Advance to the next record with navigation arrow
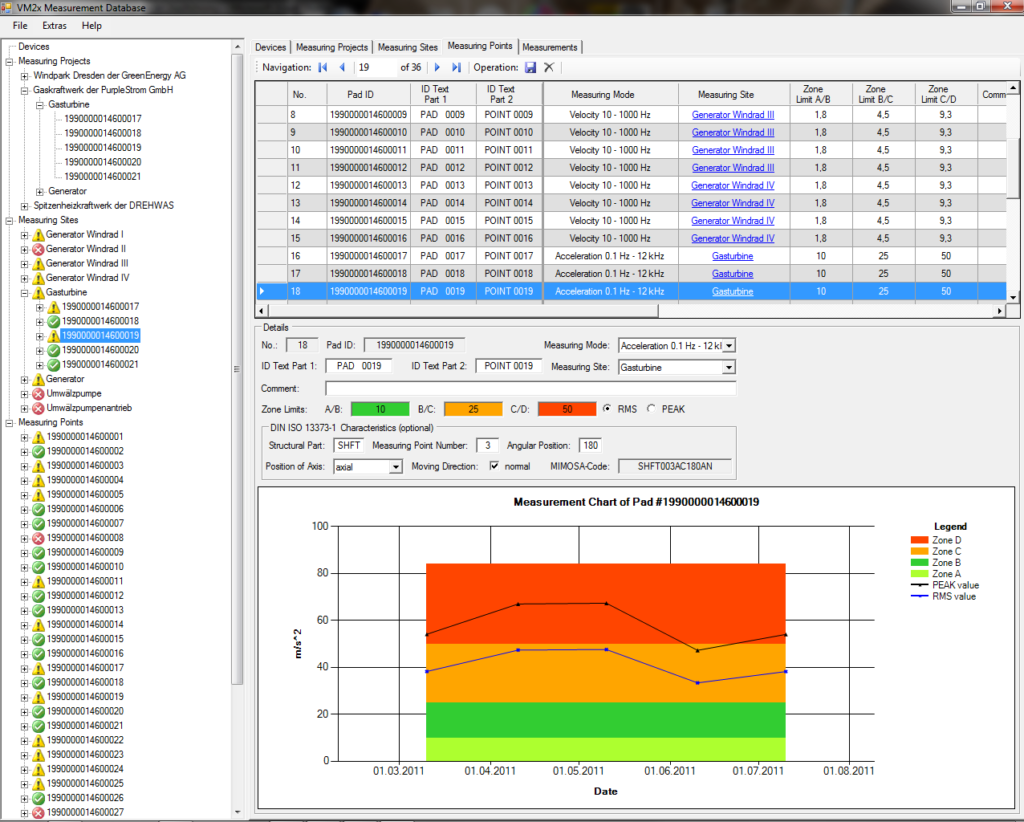The image size is (1024, 822). click(x=437, y=68)
